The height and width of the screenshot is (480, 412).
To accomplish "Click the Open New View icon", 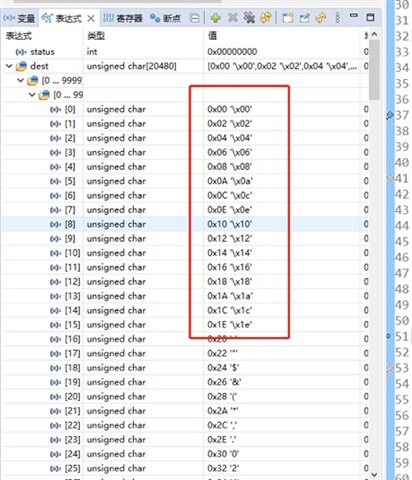I will tap(288, 18).
